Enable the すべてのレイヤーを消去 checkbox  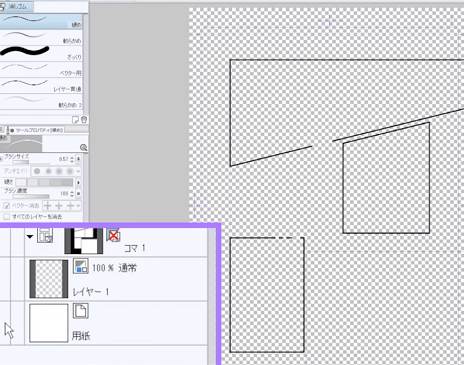(6, 217)
